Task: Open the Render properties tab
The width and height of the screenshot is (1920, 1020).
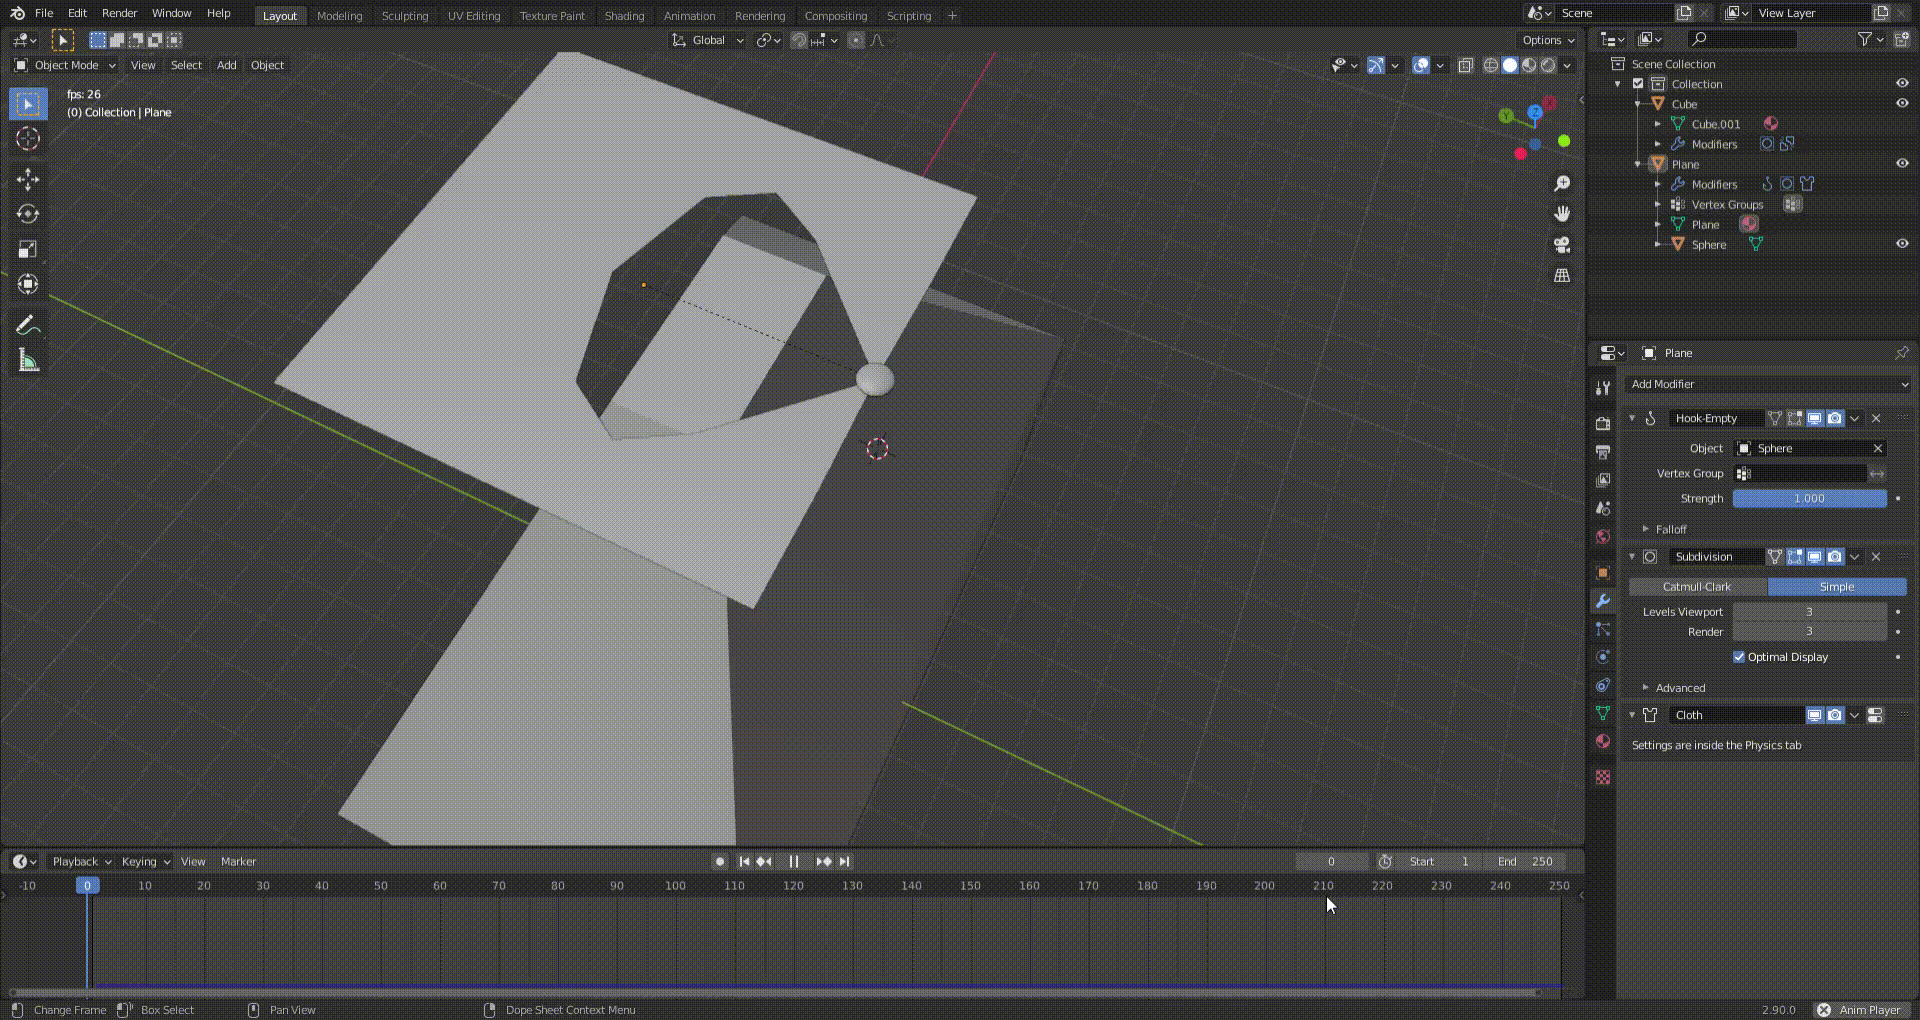Action: click(x=1603, y=424)
